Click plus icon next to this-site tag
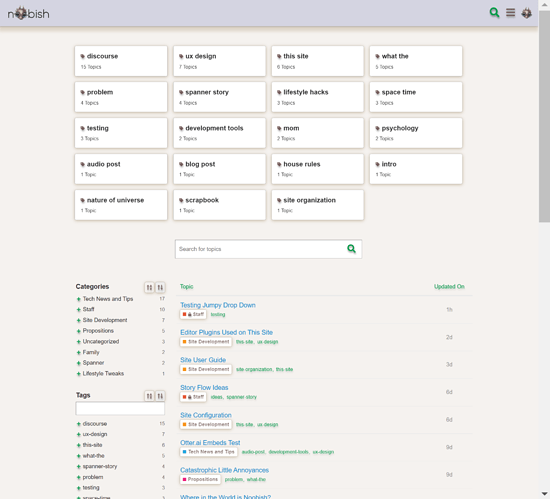 [x=79, y=445]
